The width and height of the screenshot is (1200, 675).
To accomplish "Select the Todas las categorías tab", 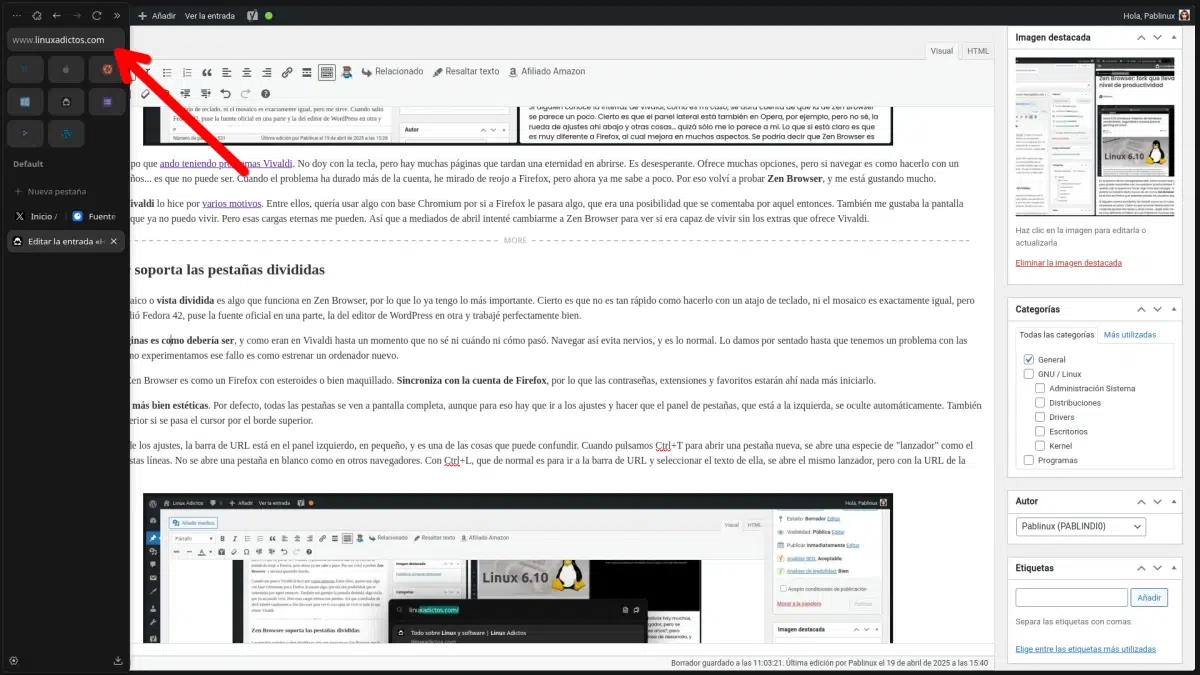I will pyautogui.click(x=1056, y=335).
